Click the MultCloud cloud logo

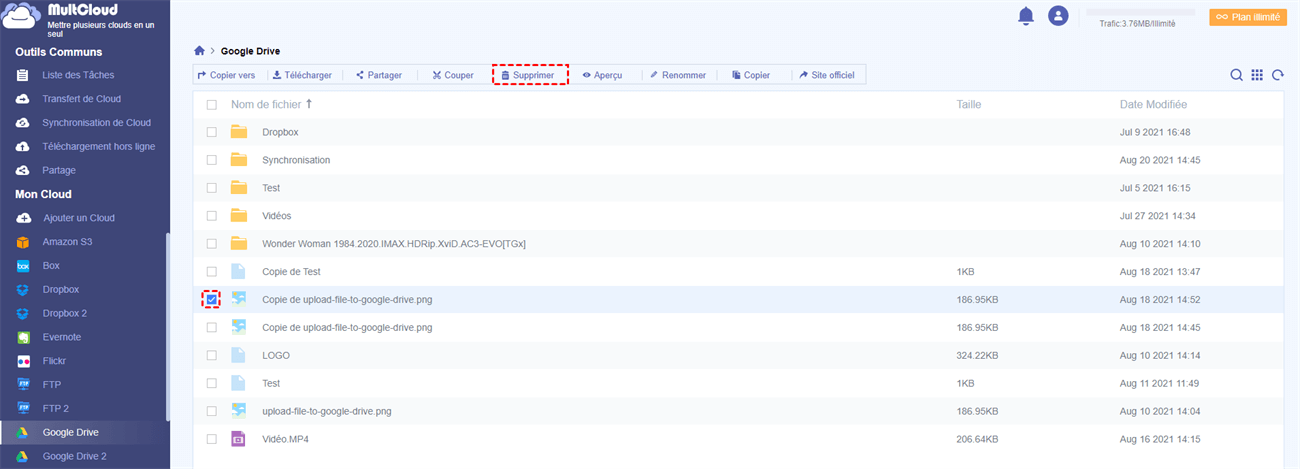coord(22,17)
